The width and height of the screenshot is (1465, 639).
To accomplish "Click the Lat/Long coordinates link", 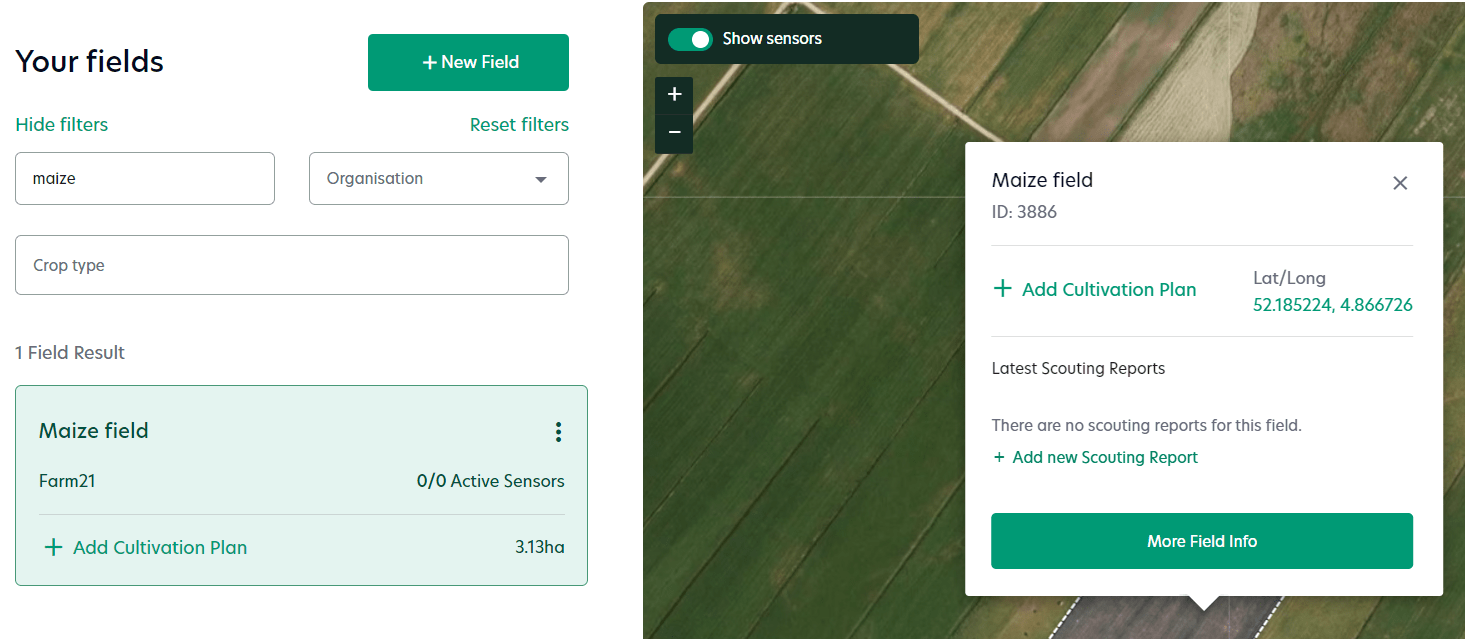I will (x=1331, y=304).
